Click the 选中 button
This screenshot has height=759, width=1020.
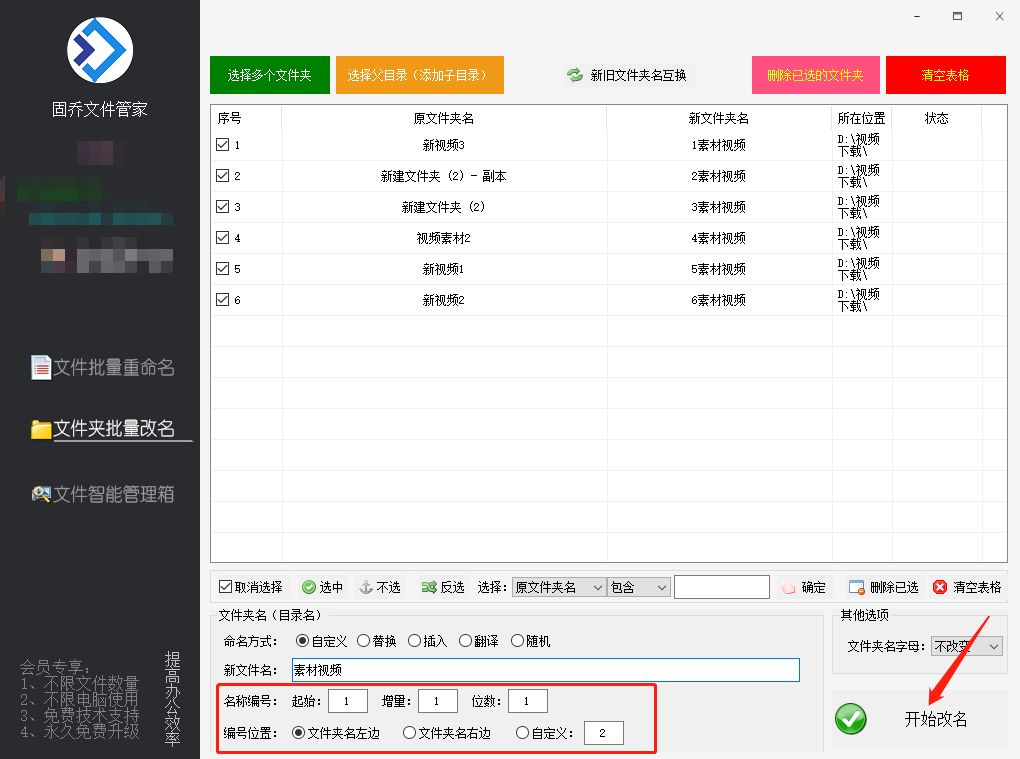(322, 587)
